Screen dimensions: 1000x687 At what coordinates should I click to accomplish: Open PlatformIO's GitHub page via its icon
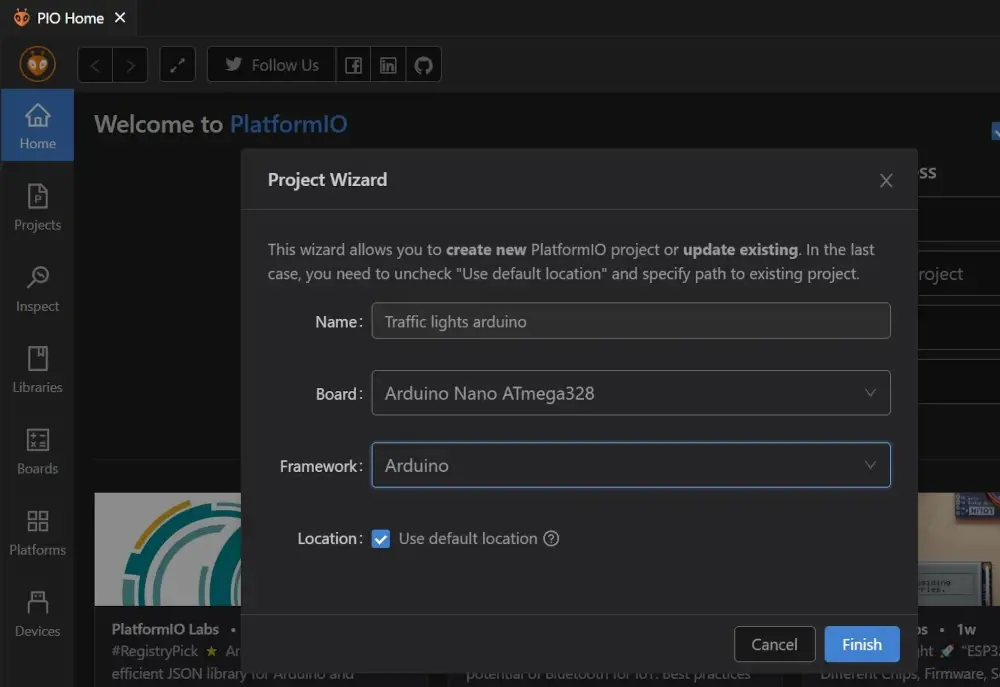click(423, 64)
